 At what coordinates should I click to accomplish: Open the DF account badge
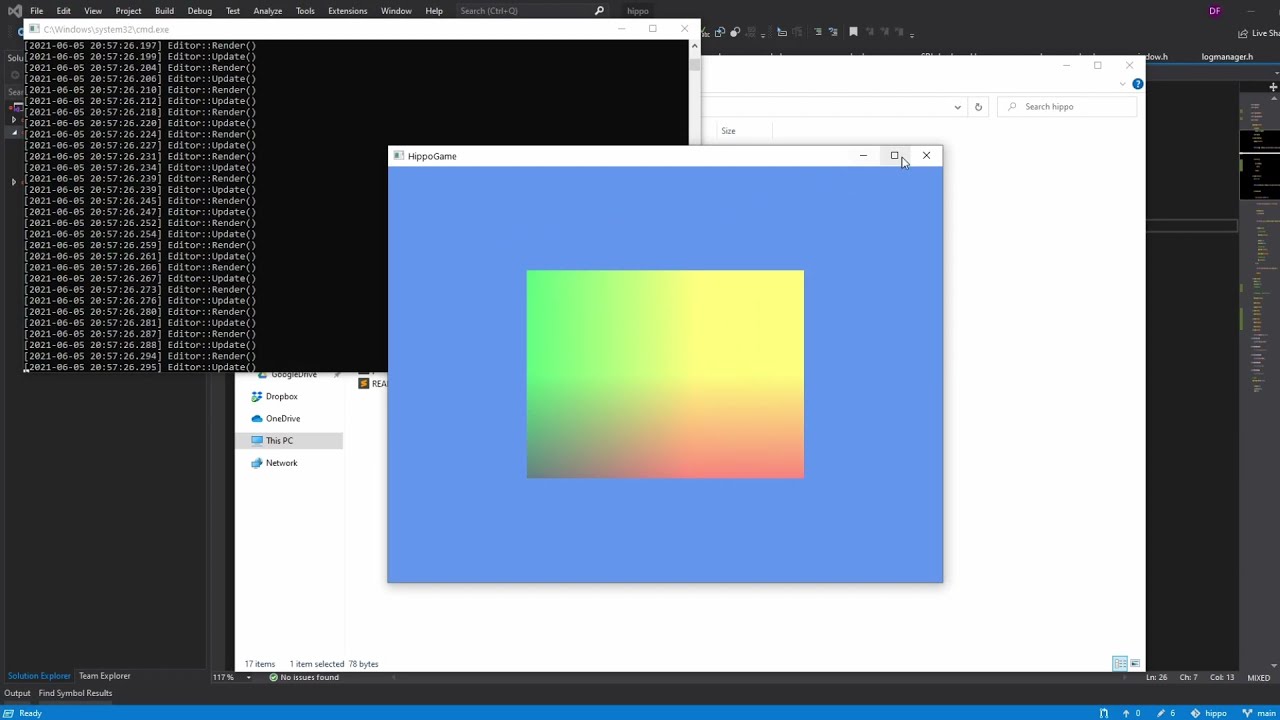(x=1214, y=11)
